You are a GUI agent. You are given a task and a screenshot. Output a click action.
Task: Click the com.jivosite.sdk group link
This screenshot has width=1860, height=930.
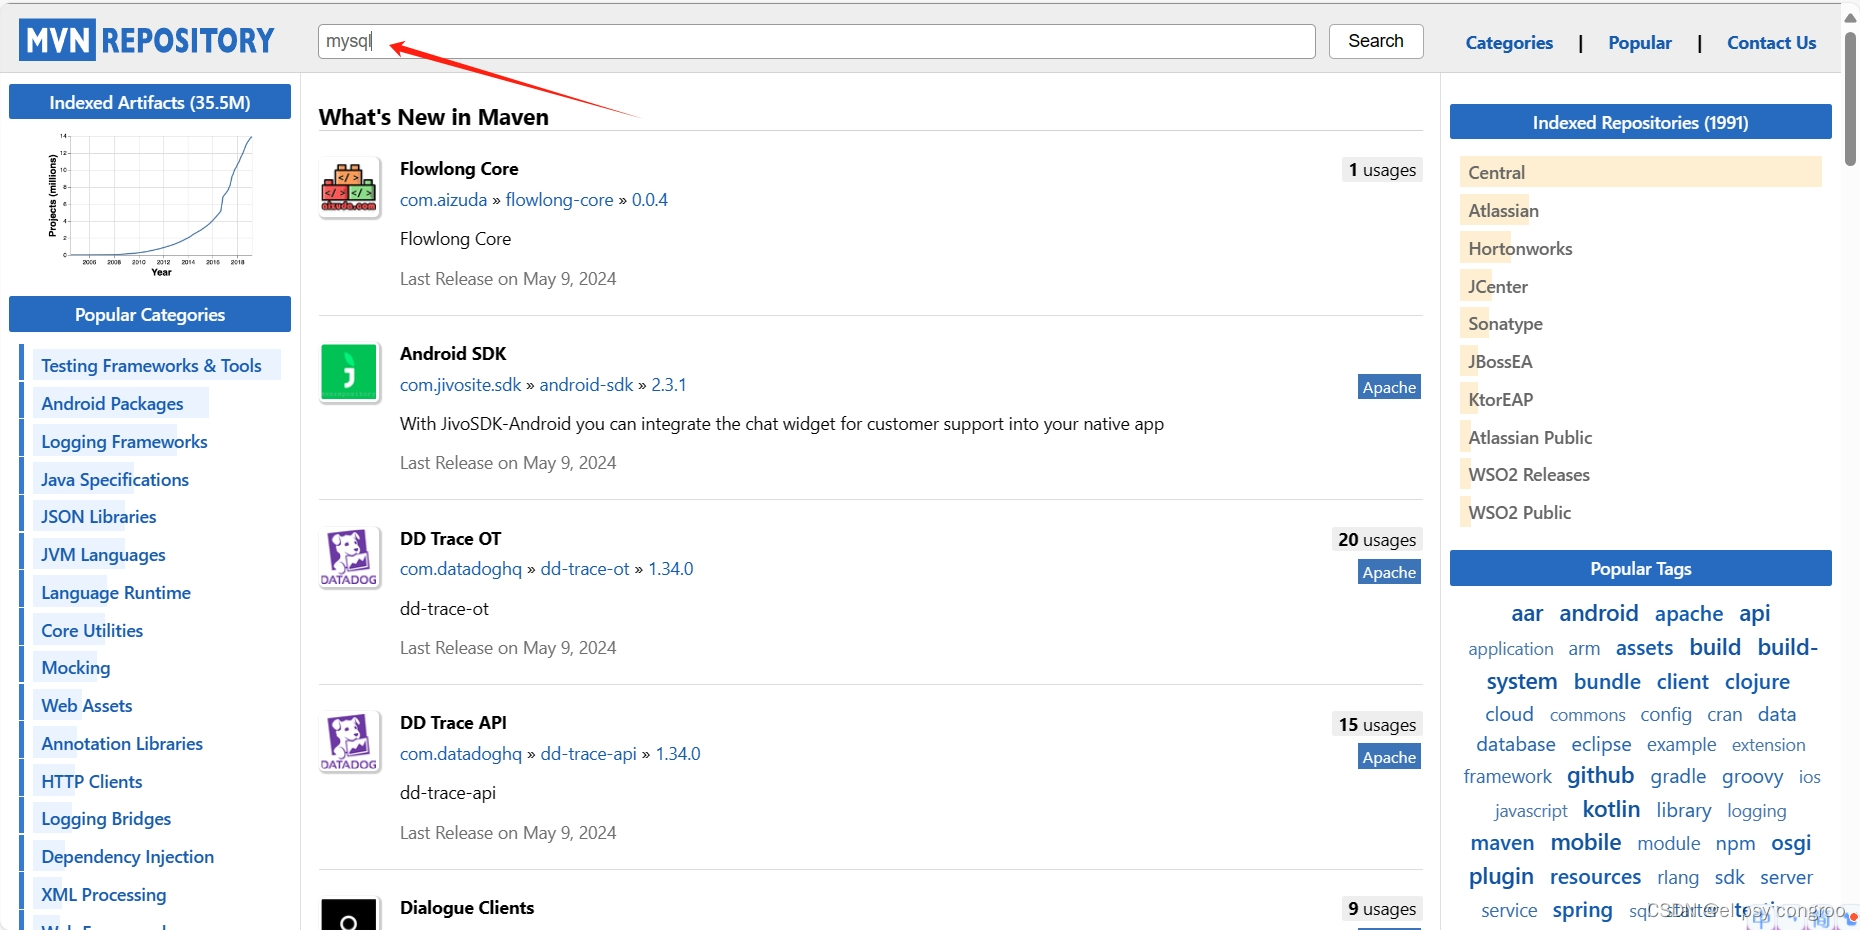coord(461,385)
